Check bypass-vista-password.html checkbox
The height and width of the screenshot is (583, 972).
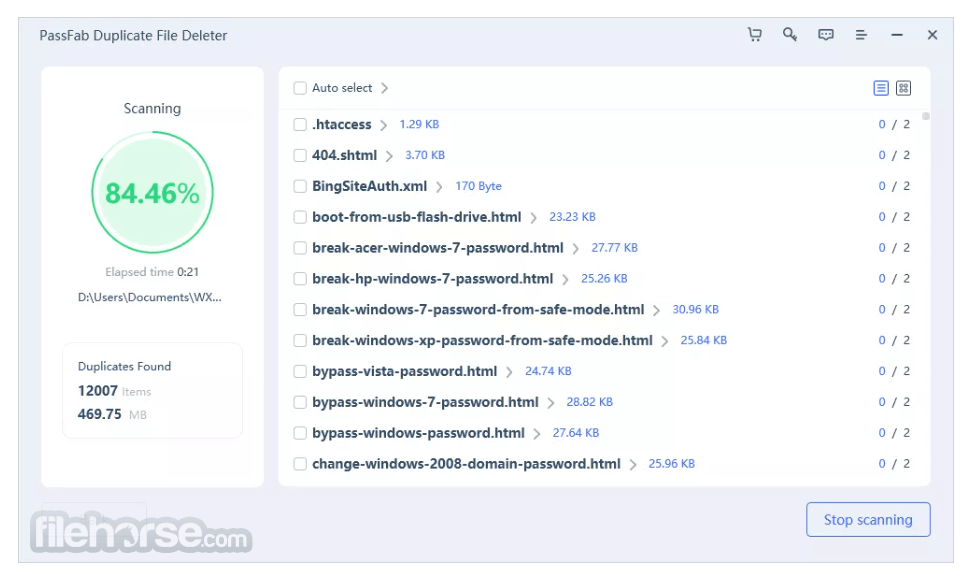[x=300, y=372]
